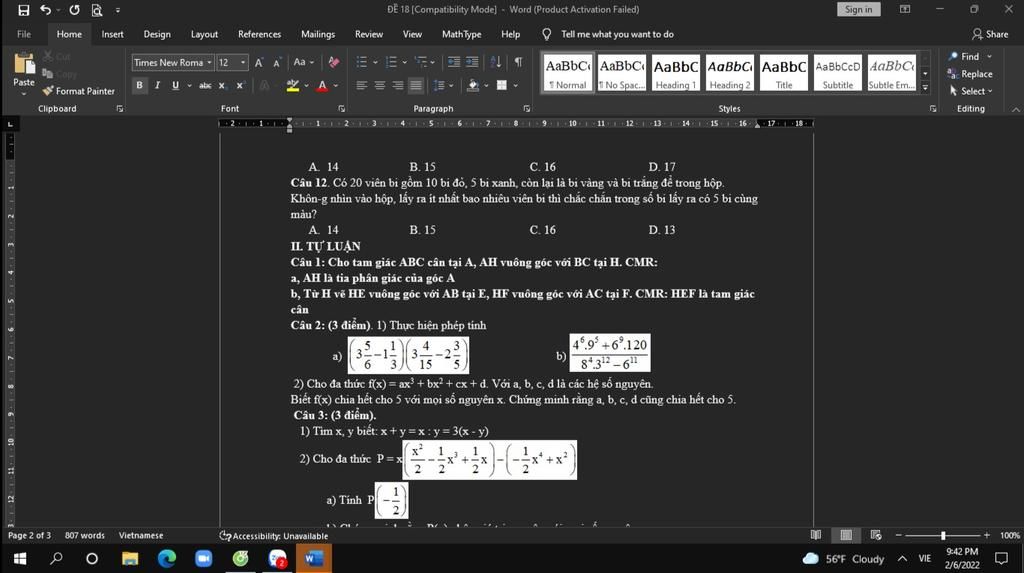Apply red font color

322,86
